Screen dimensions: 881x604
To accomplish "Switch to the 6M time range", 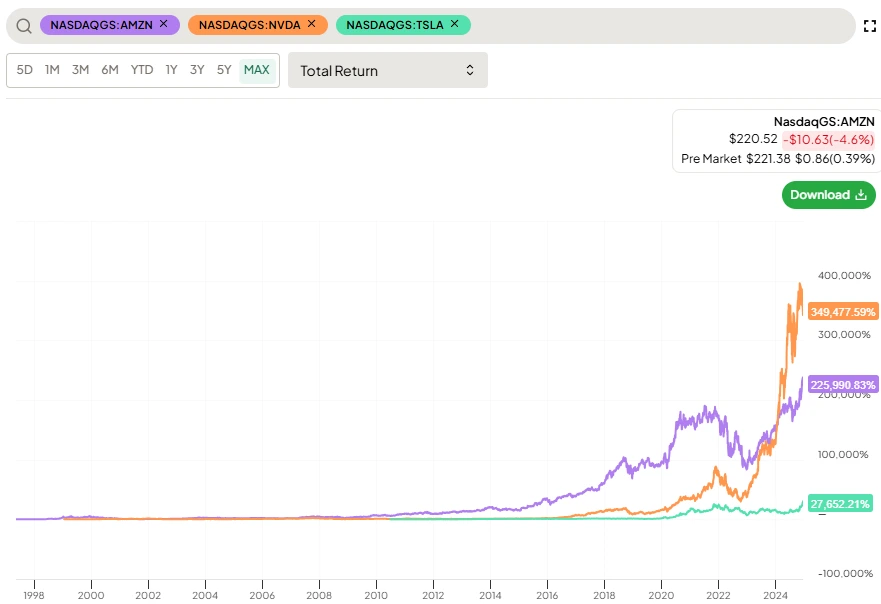I will tap(110, 70).
